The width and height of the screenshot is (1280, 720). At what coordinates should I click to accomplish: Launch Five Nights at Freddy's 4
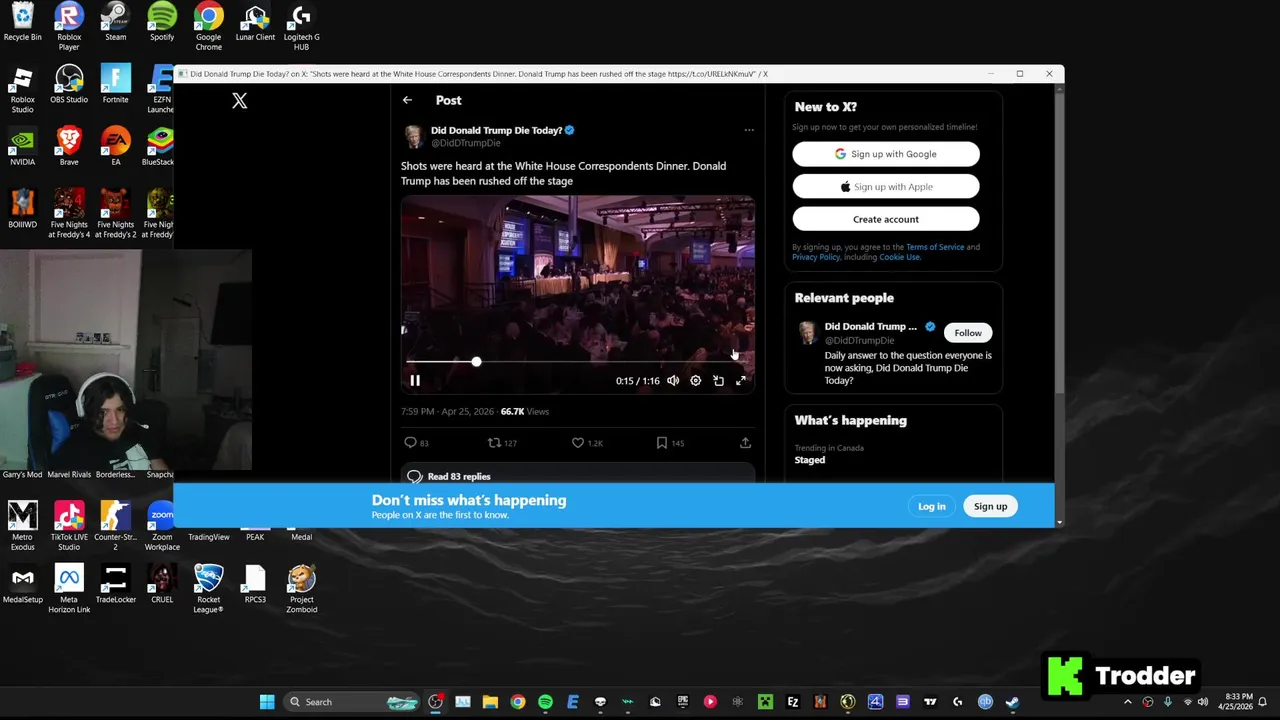pos(69,213)
